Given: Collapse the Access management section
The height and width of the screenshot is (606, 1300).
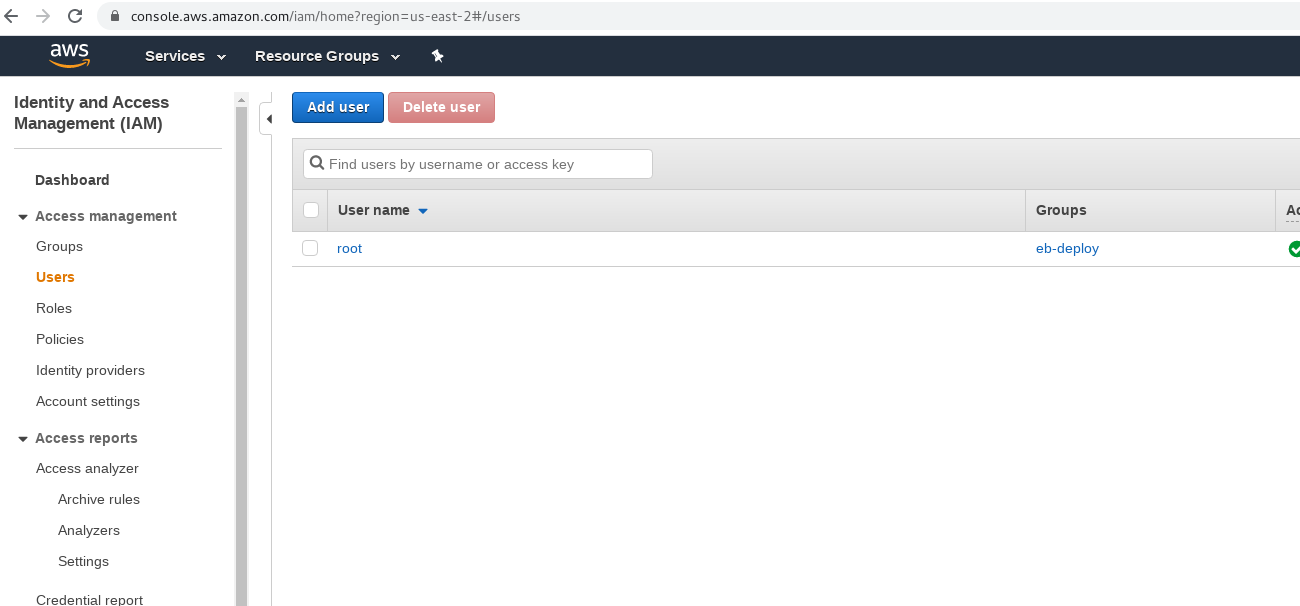Looking at the screenshot, I should 23,217.
